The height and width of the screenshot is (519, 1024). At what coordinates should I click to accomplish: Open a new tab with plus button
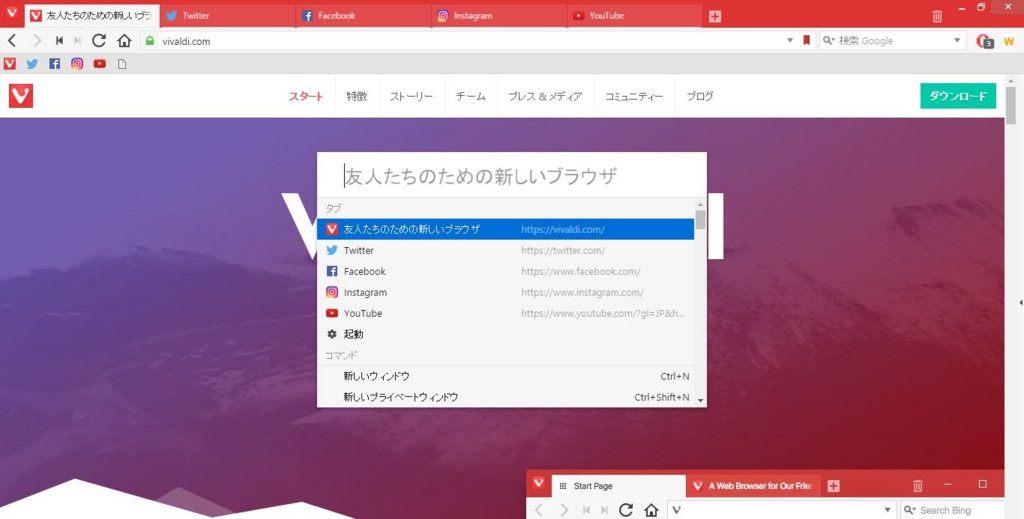click(715, 16)
